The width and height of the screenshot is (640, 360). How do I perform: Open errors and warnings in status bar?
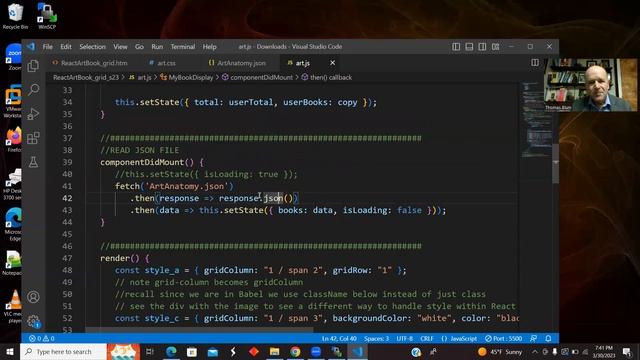click(x=42, y=338)
